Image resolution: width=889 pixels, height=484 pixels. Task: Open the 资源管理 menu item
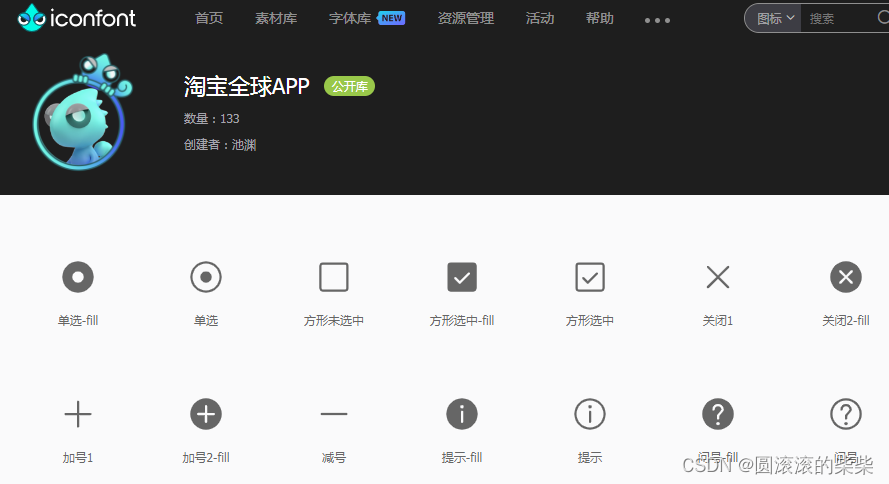(x=465, y=19)
